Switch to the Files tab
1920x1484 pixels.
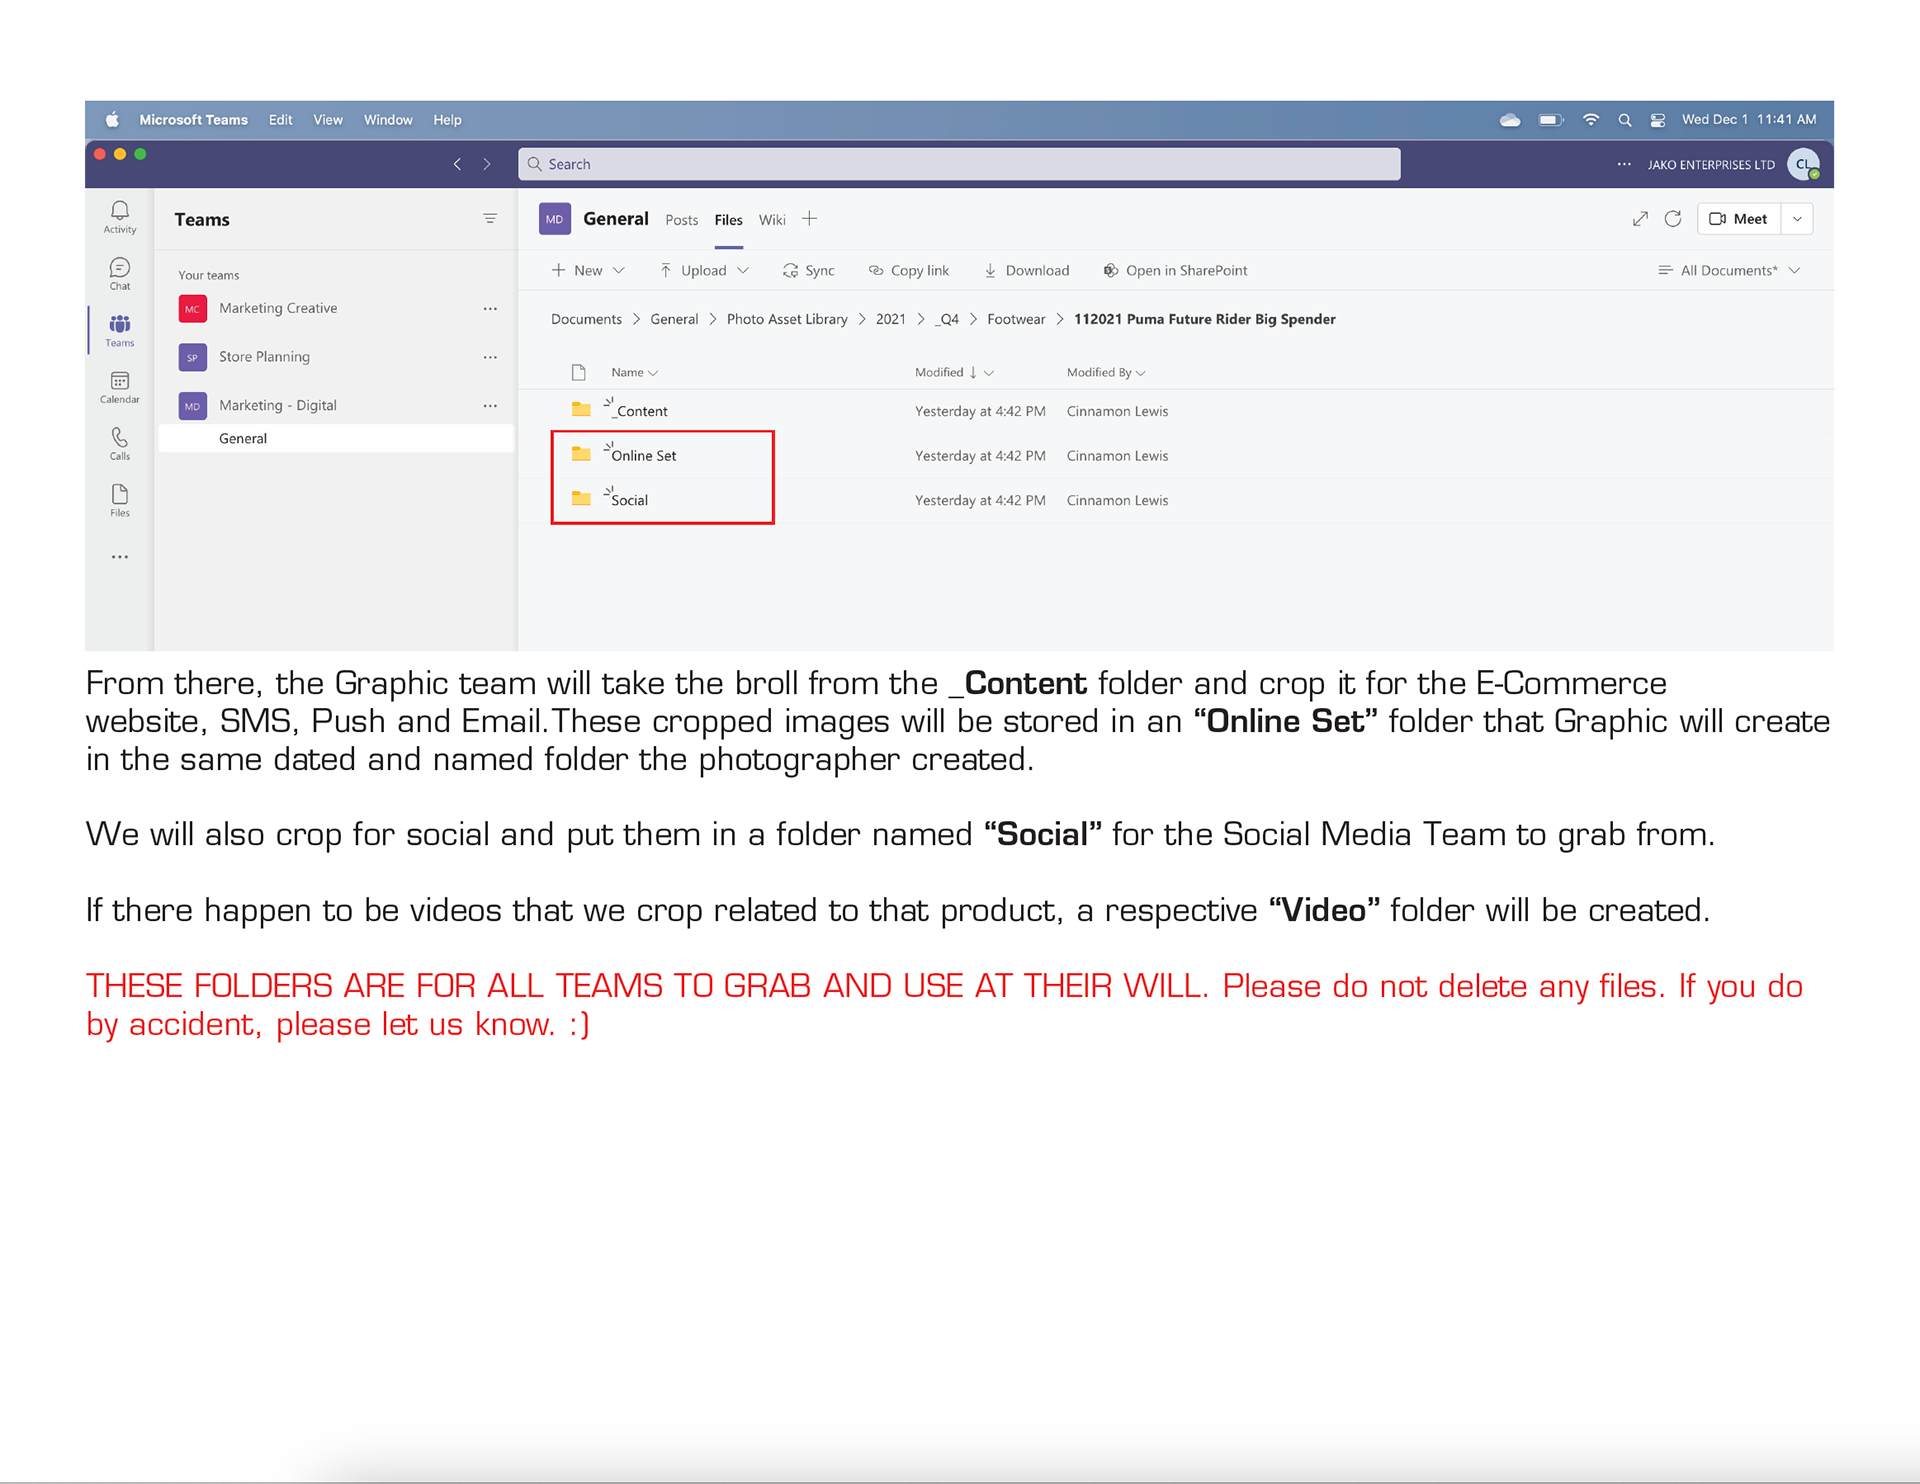pos(729,220)
